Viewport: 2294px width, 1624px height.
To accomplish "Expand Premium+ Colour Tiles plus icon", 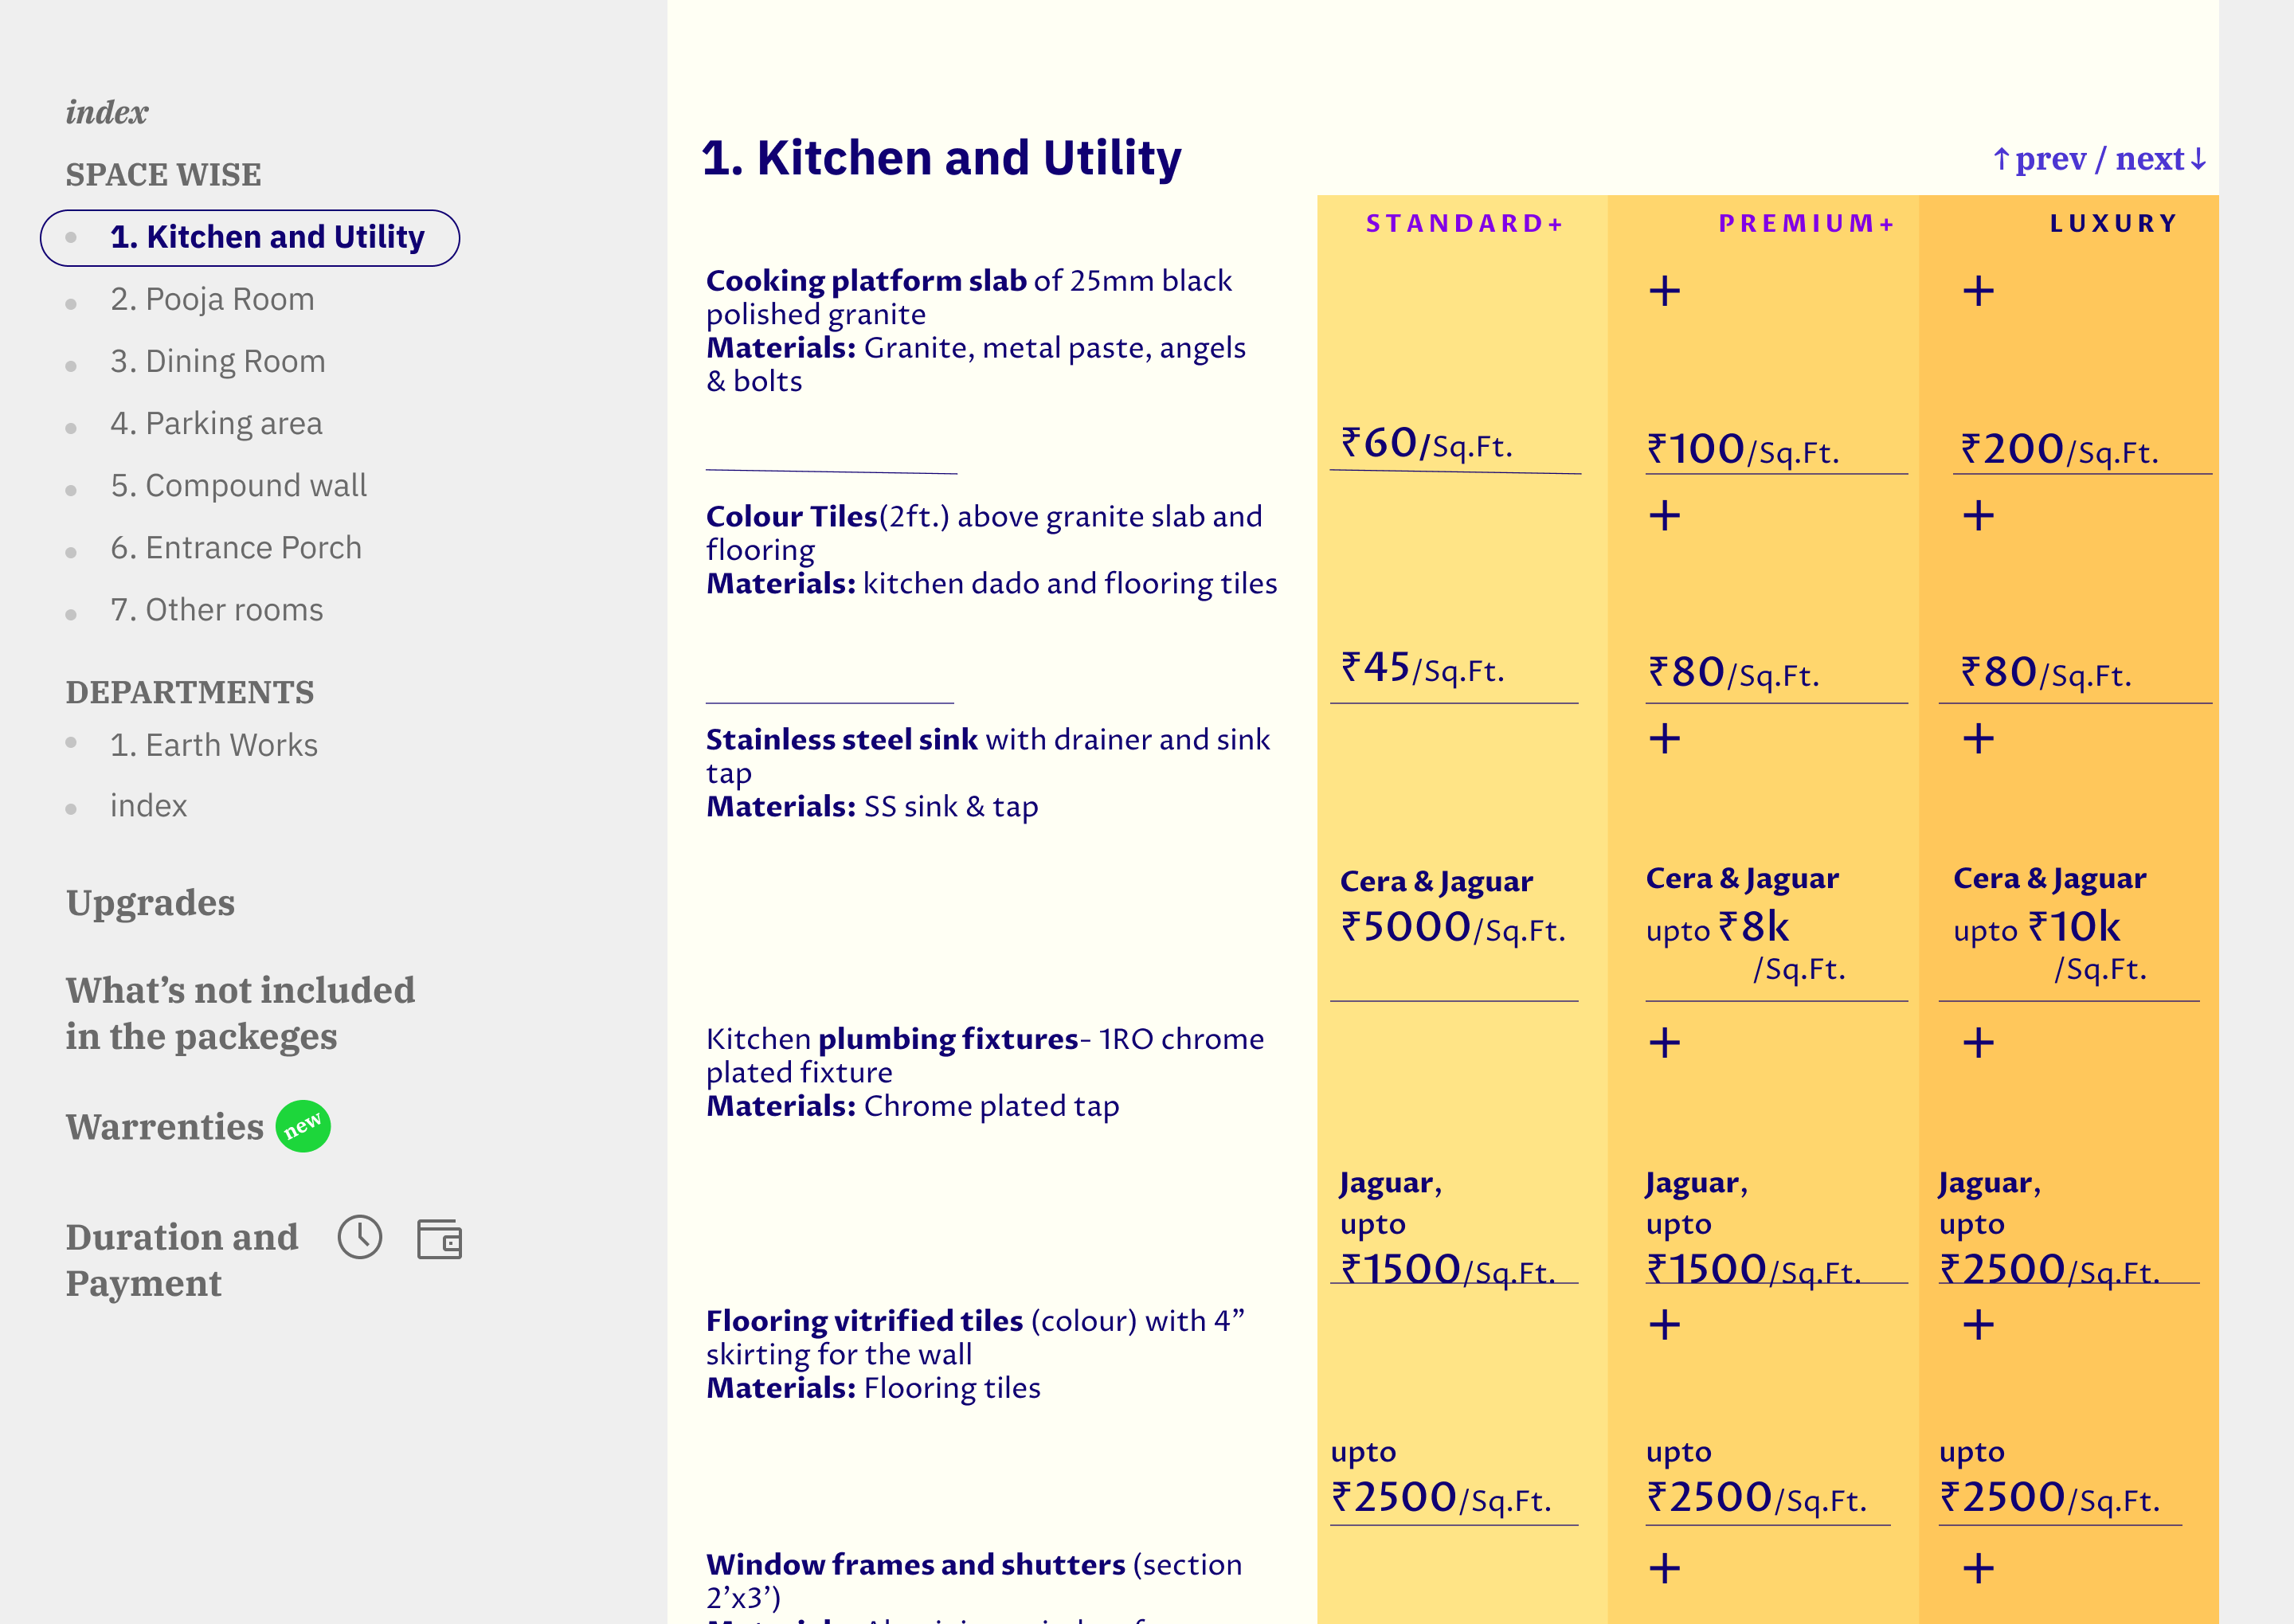I will click(x=1664, y=515).
